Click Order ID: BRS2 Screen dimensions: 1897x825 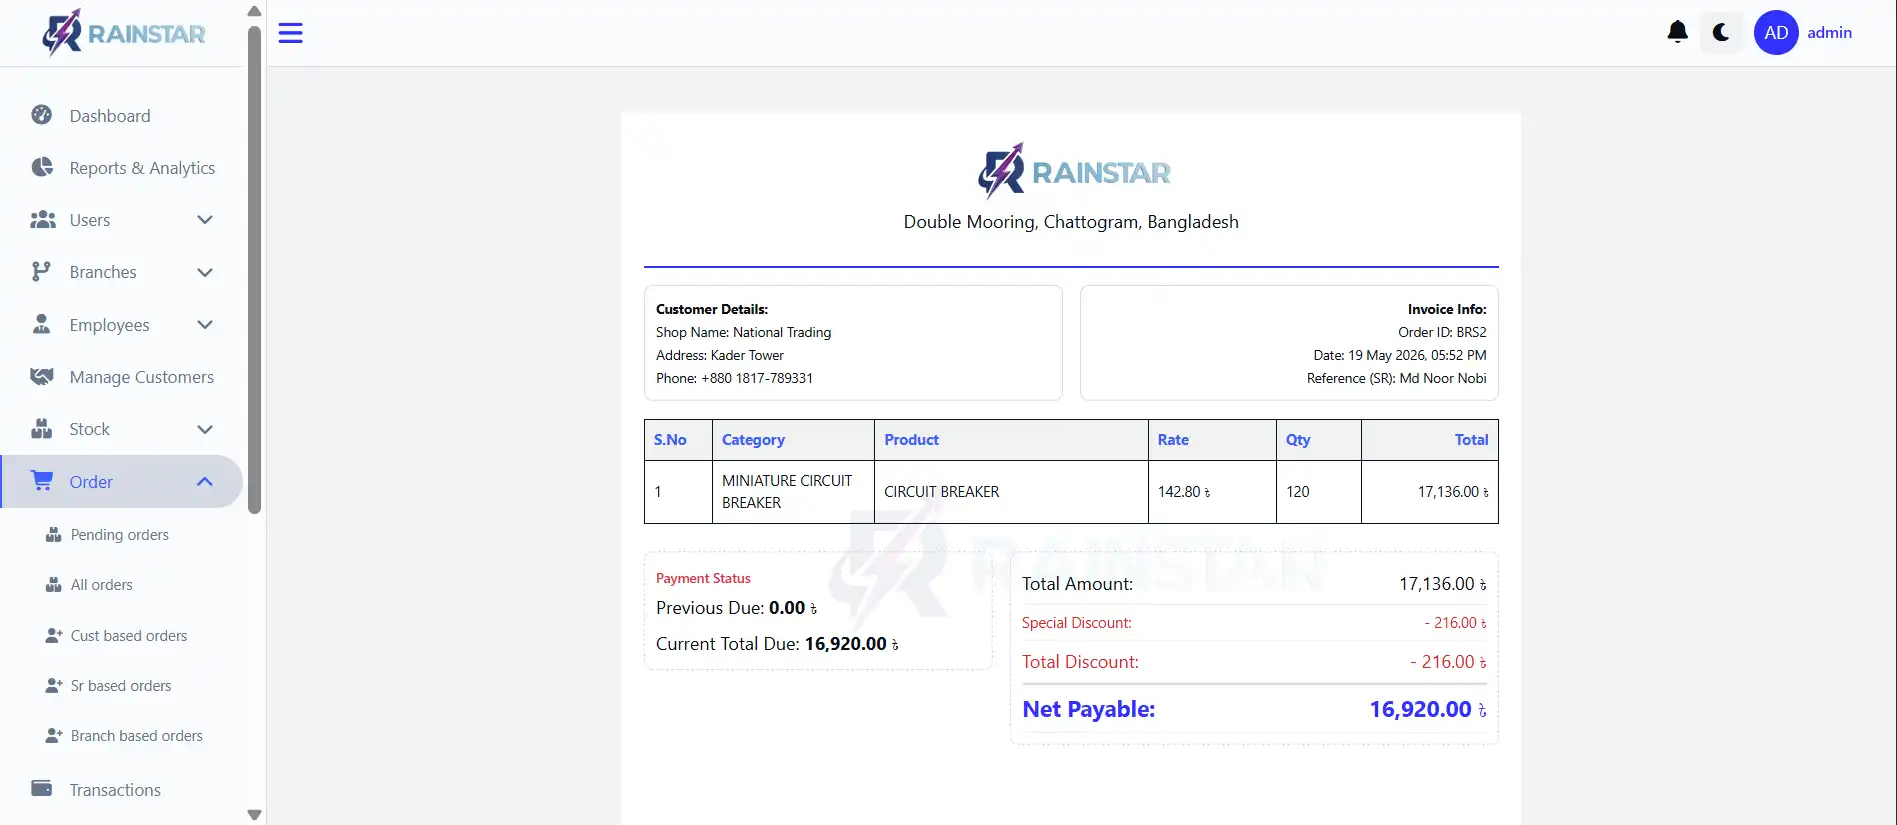tap(1442, 332)
